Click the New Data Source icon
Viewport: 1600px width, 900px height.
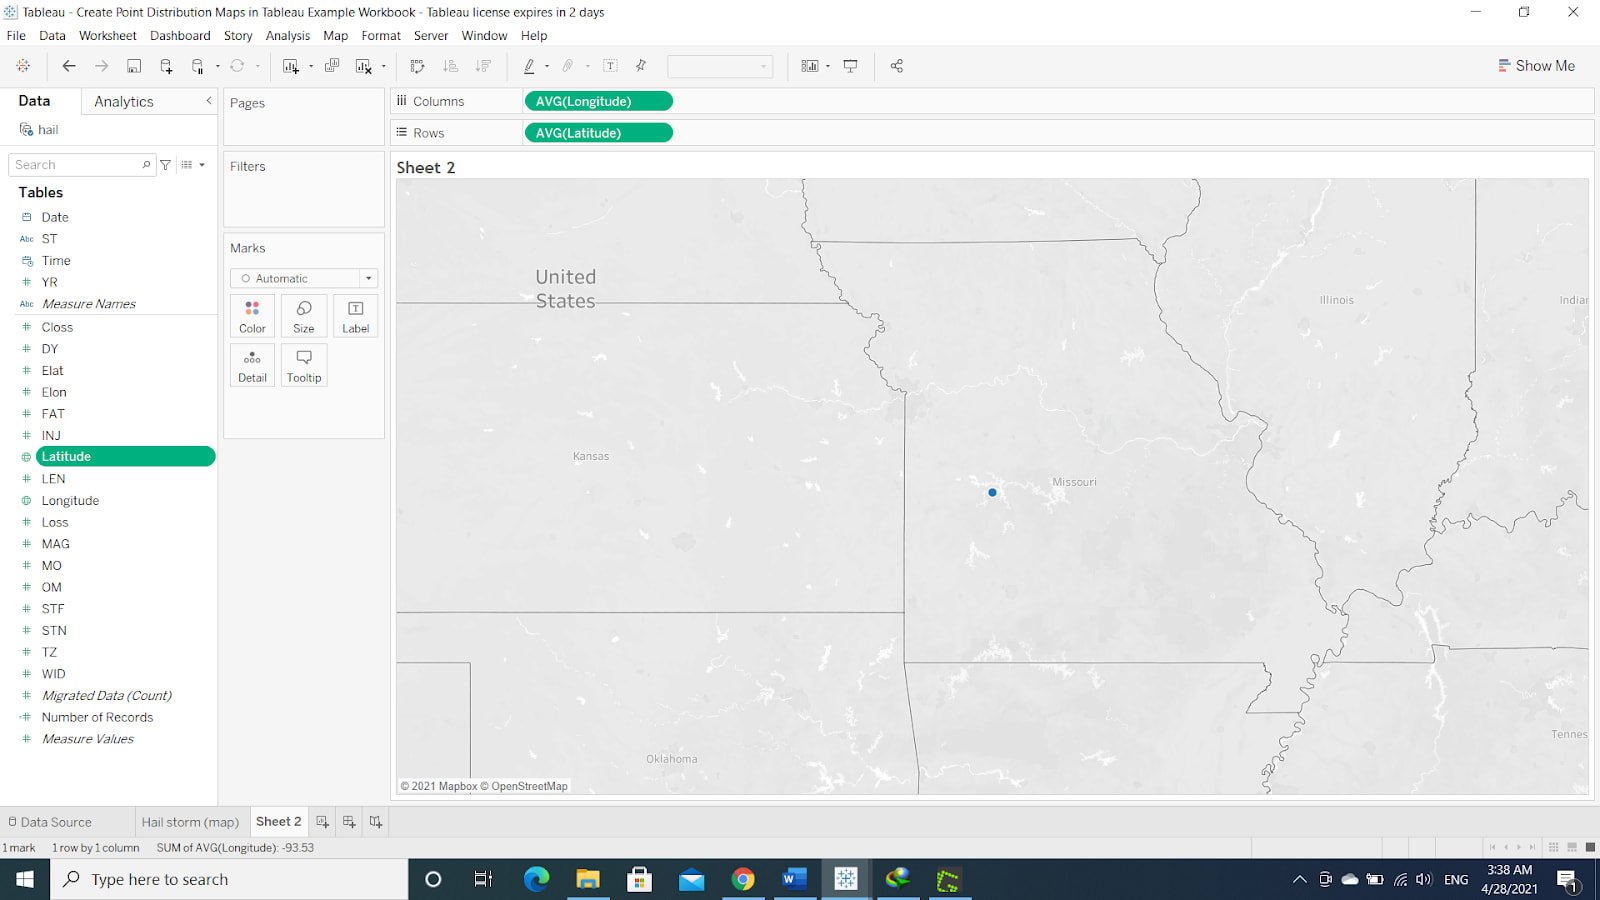[166, 66]
